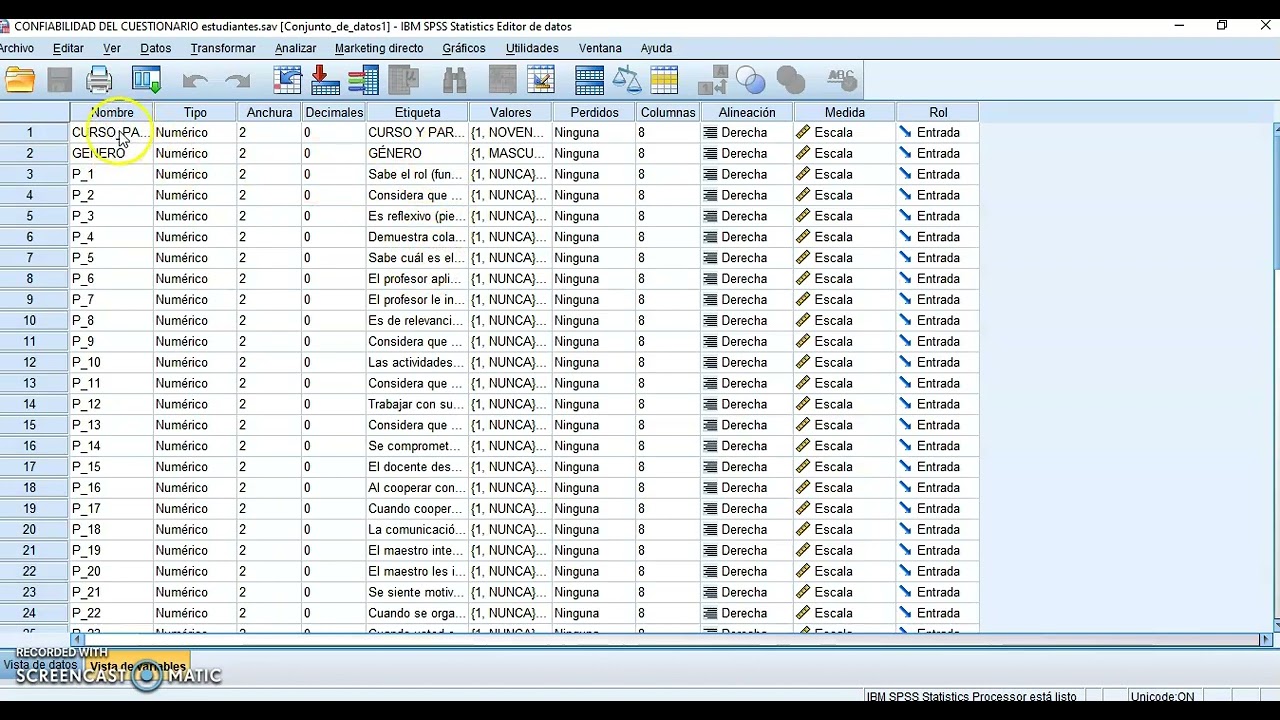
Task: Click label cell 'Las actividades...'
Action: tap(417, 362)
